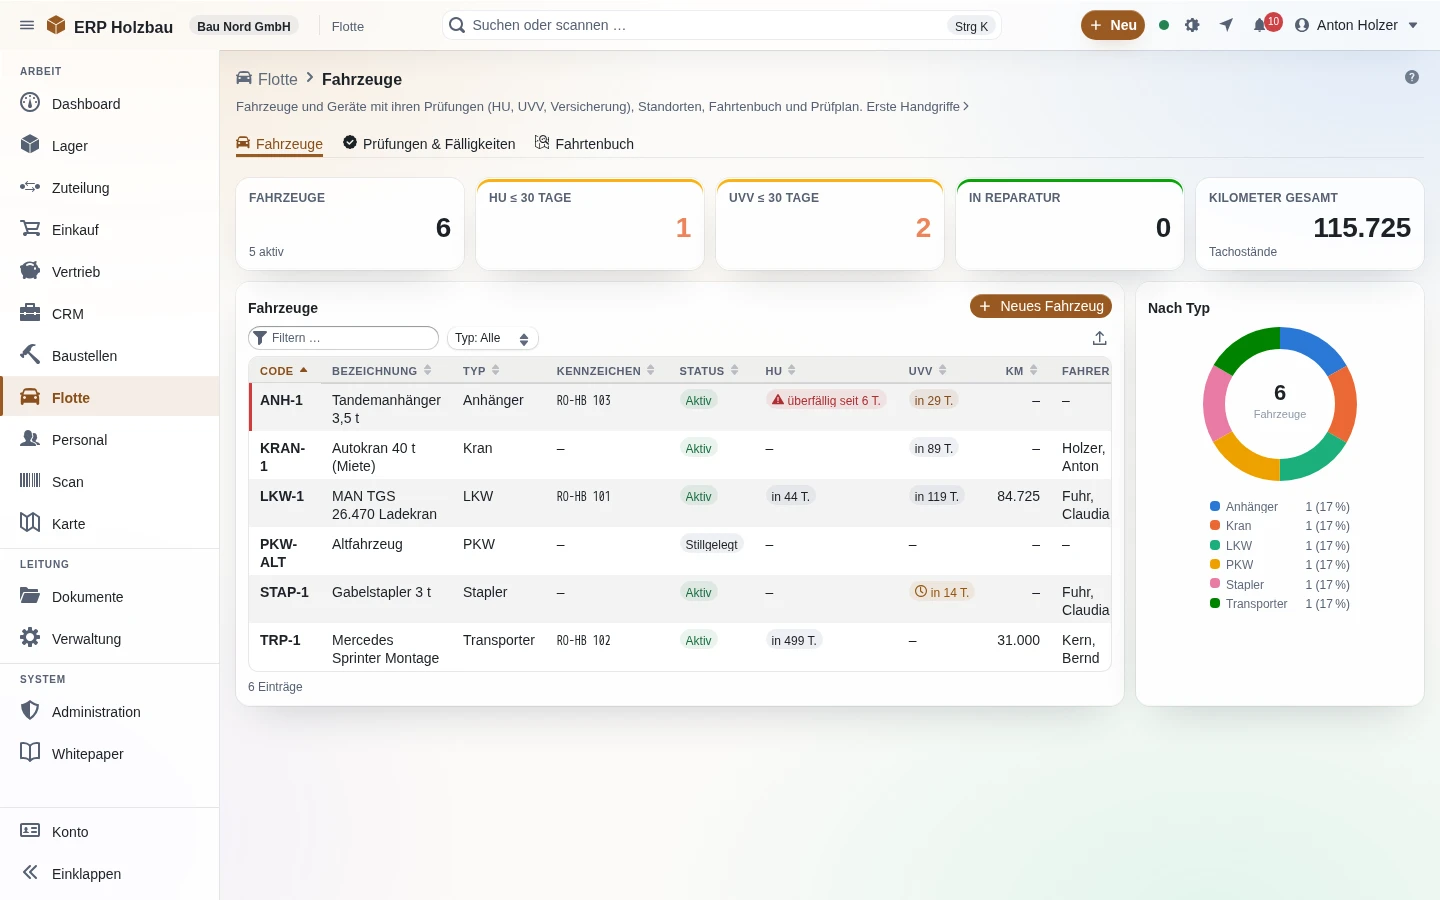This screenshot has height=900, width=1440.
Task: Open Whitepaper in sidebar
Action: point(110,754)
